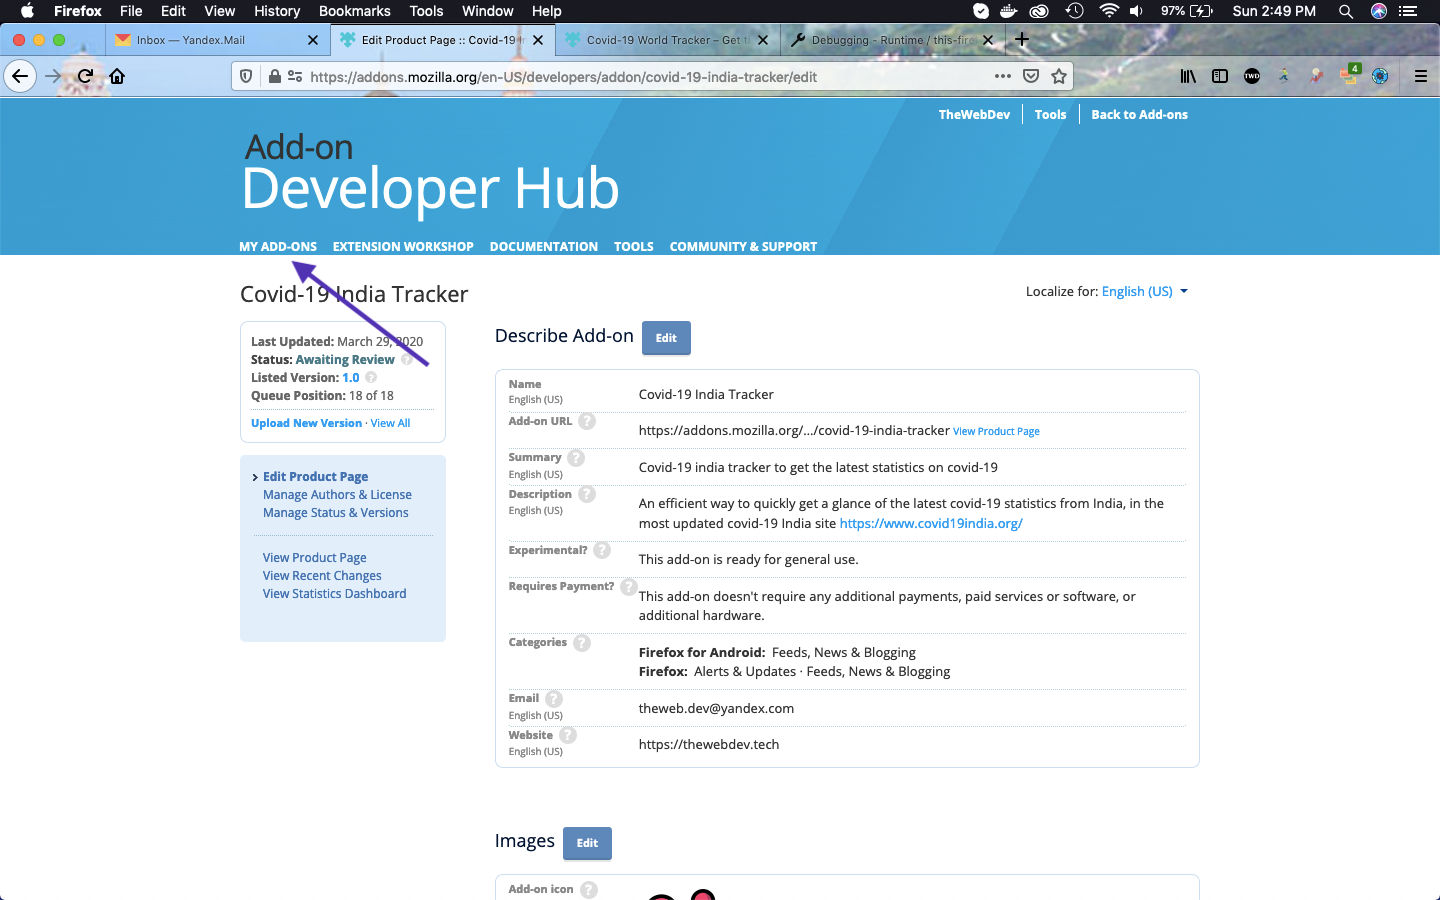Open the Firefox File menu
This screenshot has width=1440, height=900.
coord(131,11)
